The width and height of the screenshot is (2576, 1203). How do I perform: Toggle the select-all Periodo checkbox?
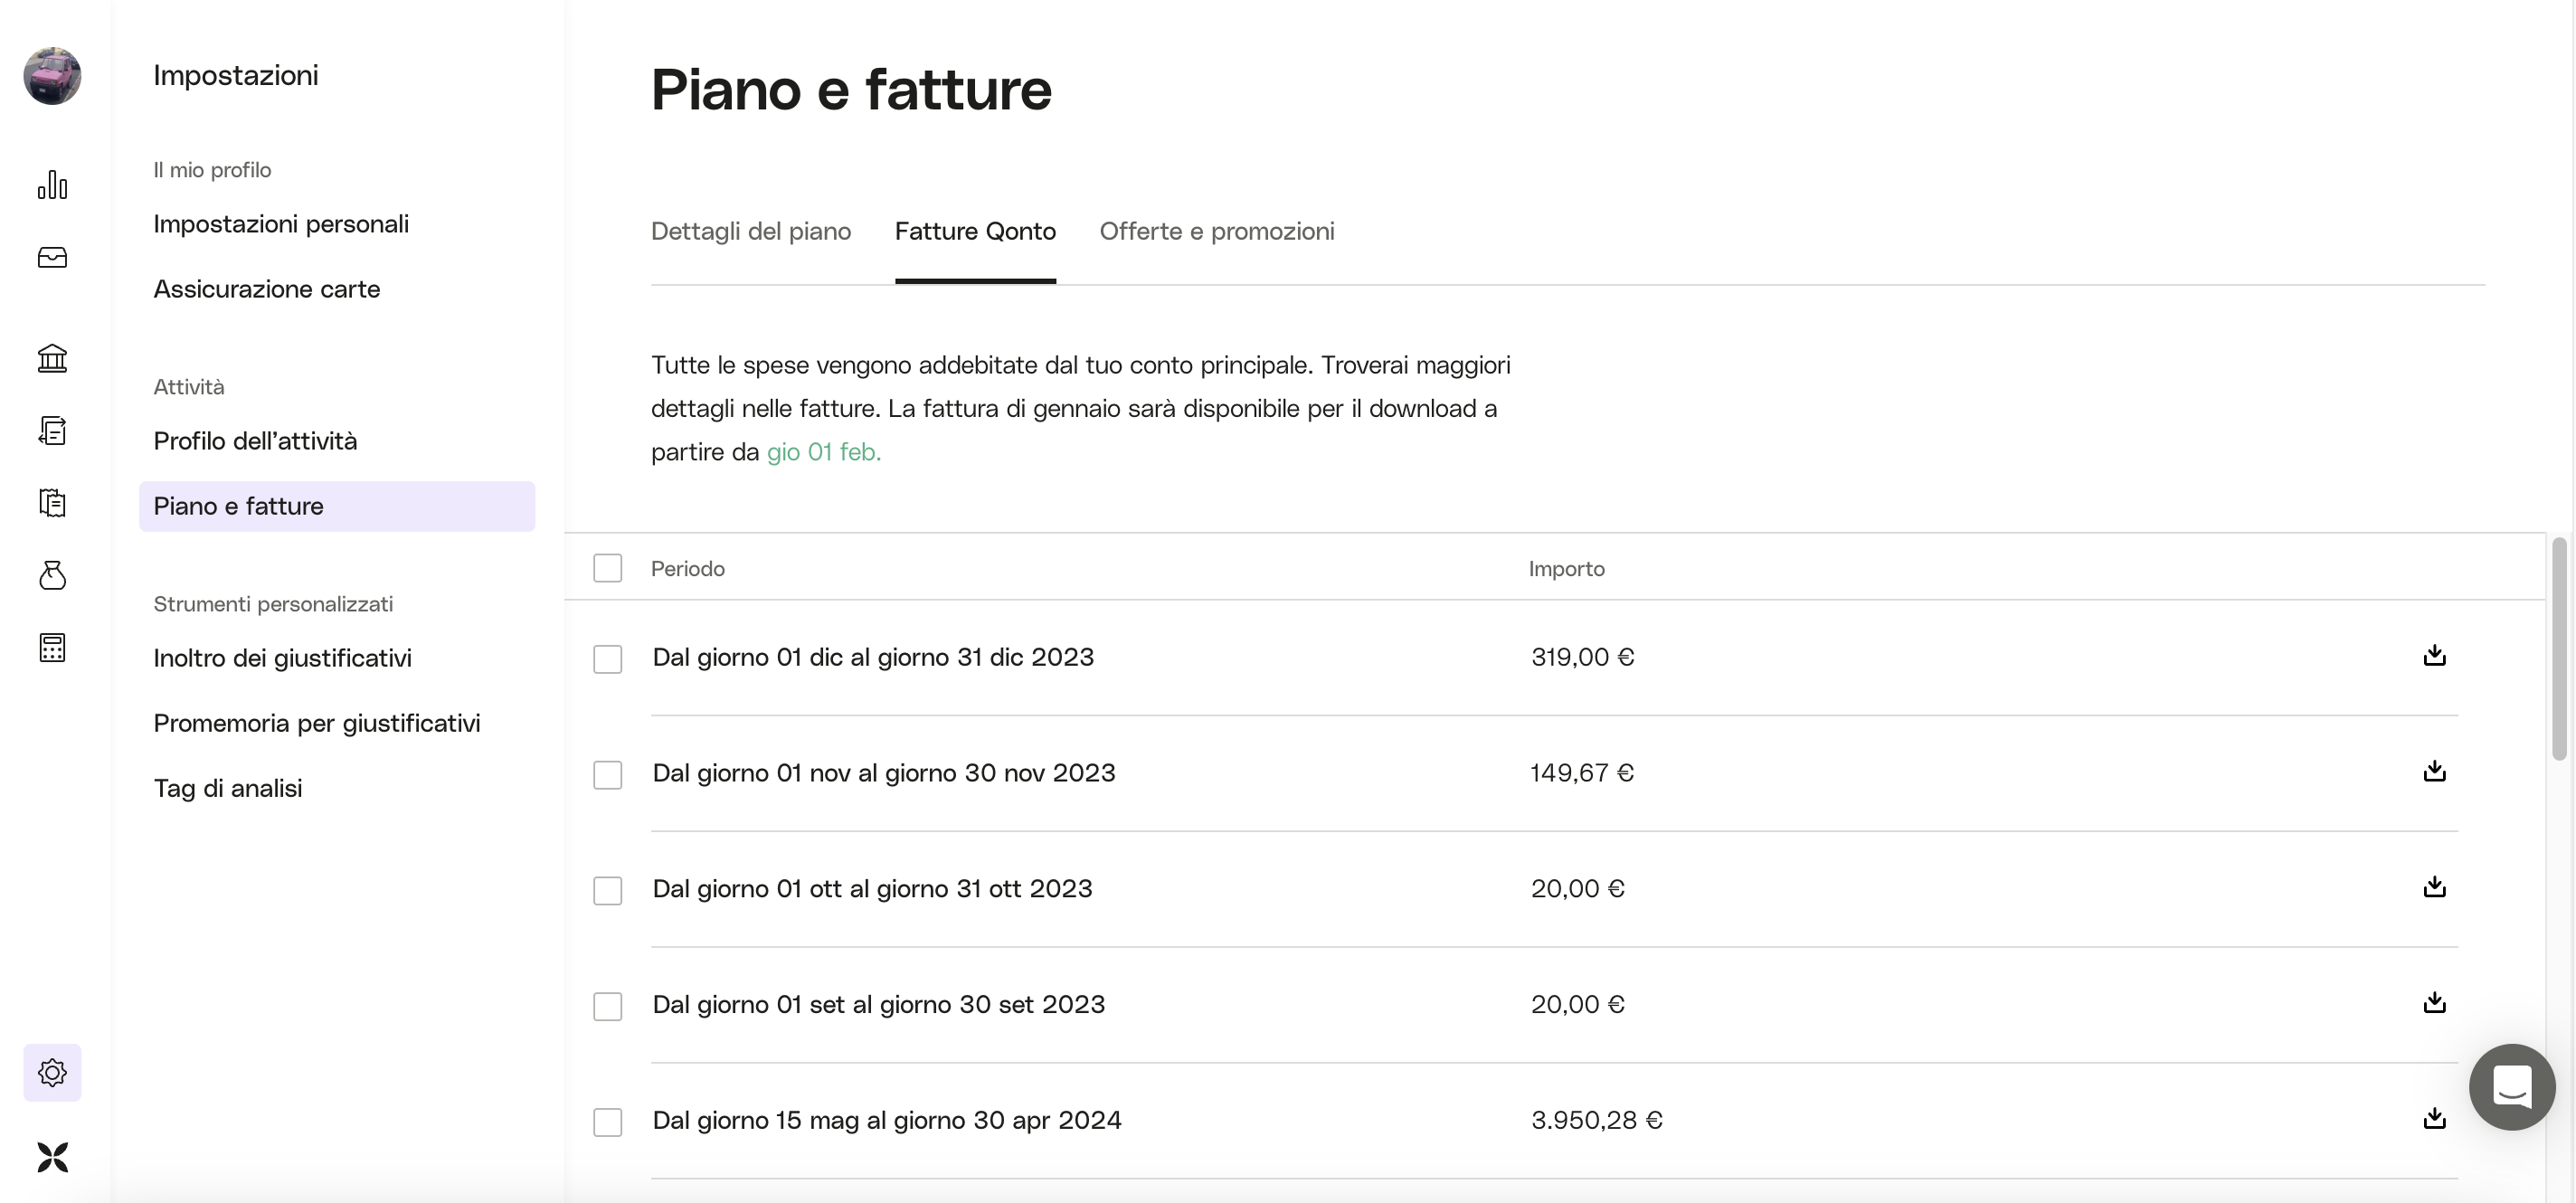point(607,568)
